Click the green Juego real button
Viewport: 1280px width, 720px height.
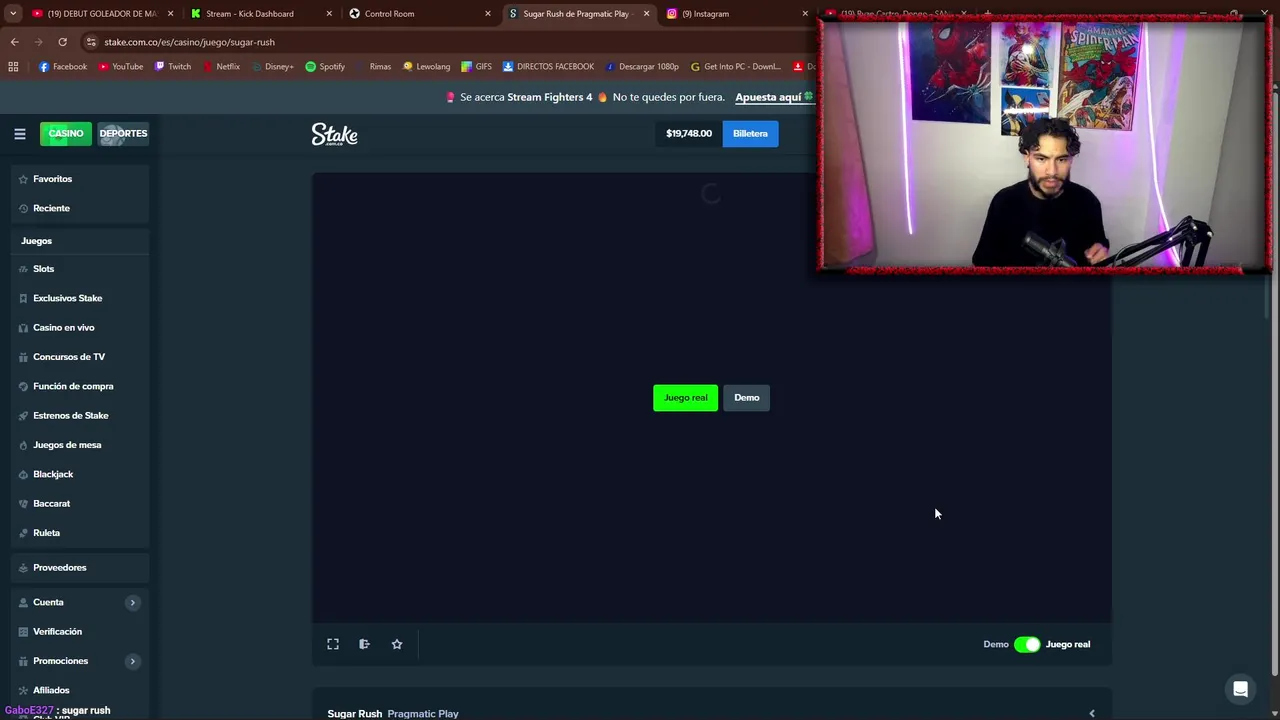[685, 398]
